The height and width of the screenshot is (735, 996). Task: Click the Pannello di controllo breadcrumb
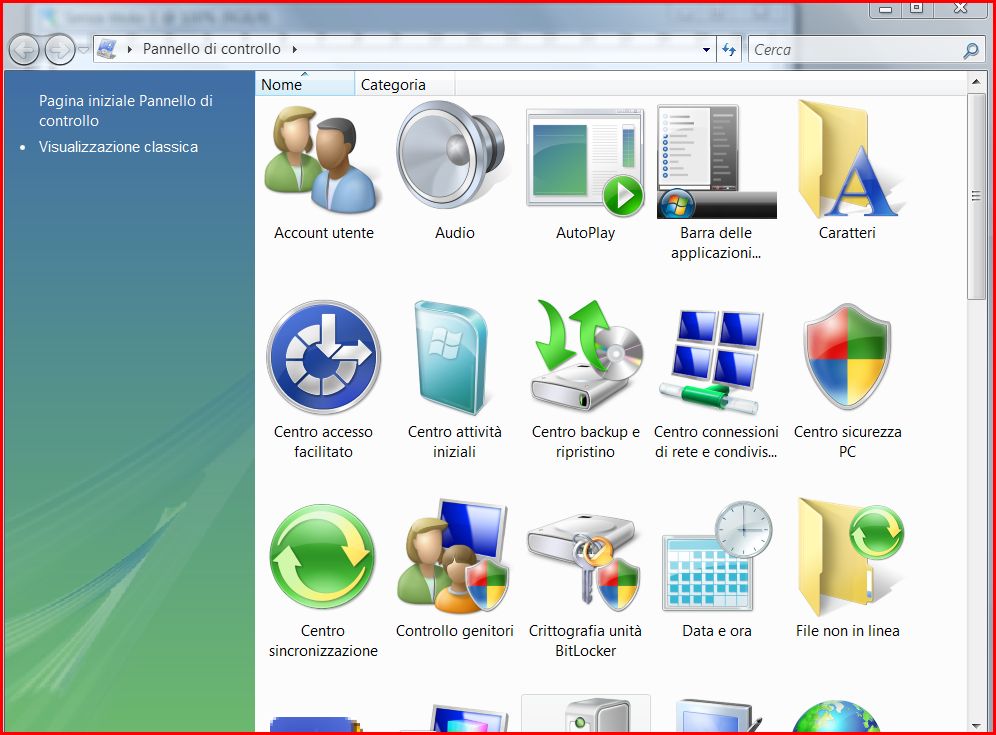point(212,49)
